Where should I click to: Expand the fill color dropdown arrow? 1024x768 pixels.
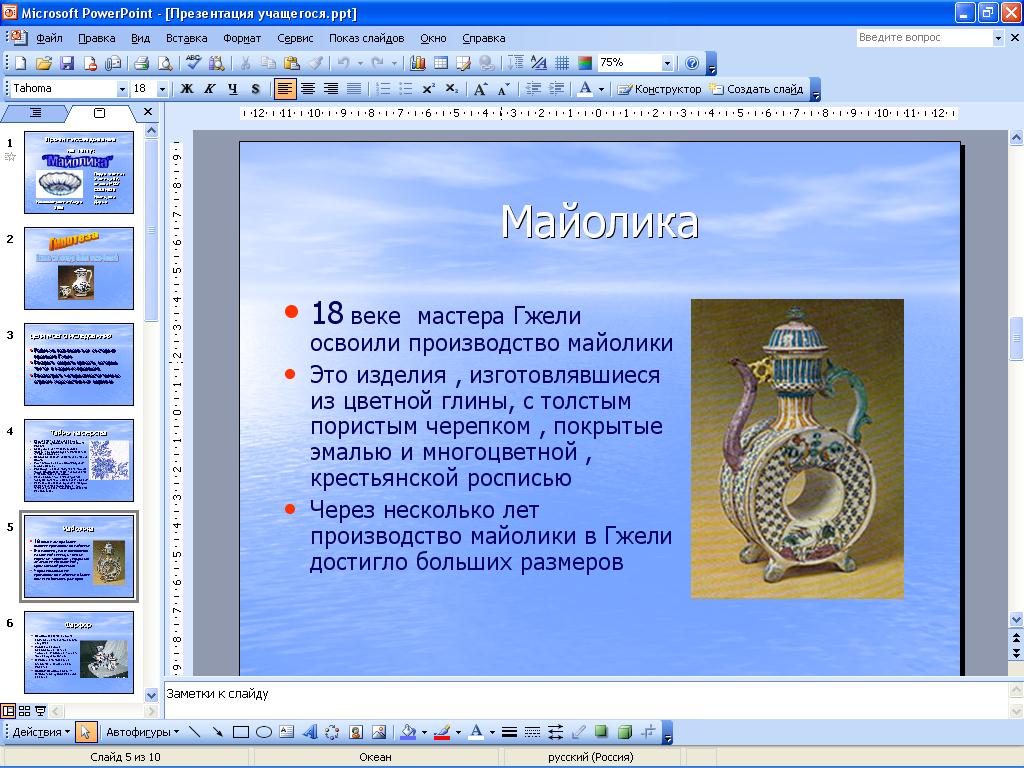(x=424, y=732)
